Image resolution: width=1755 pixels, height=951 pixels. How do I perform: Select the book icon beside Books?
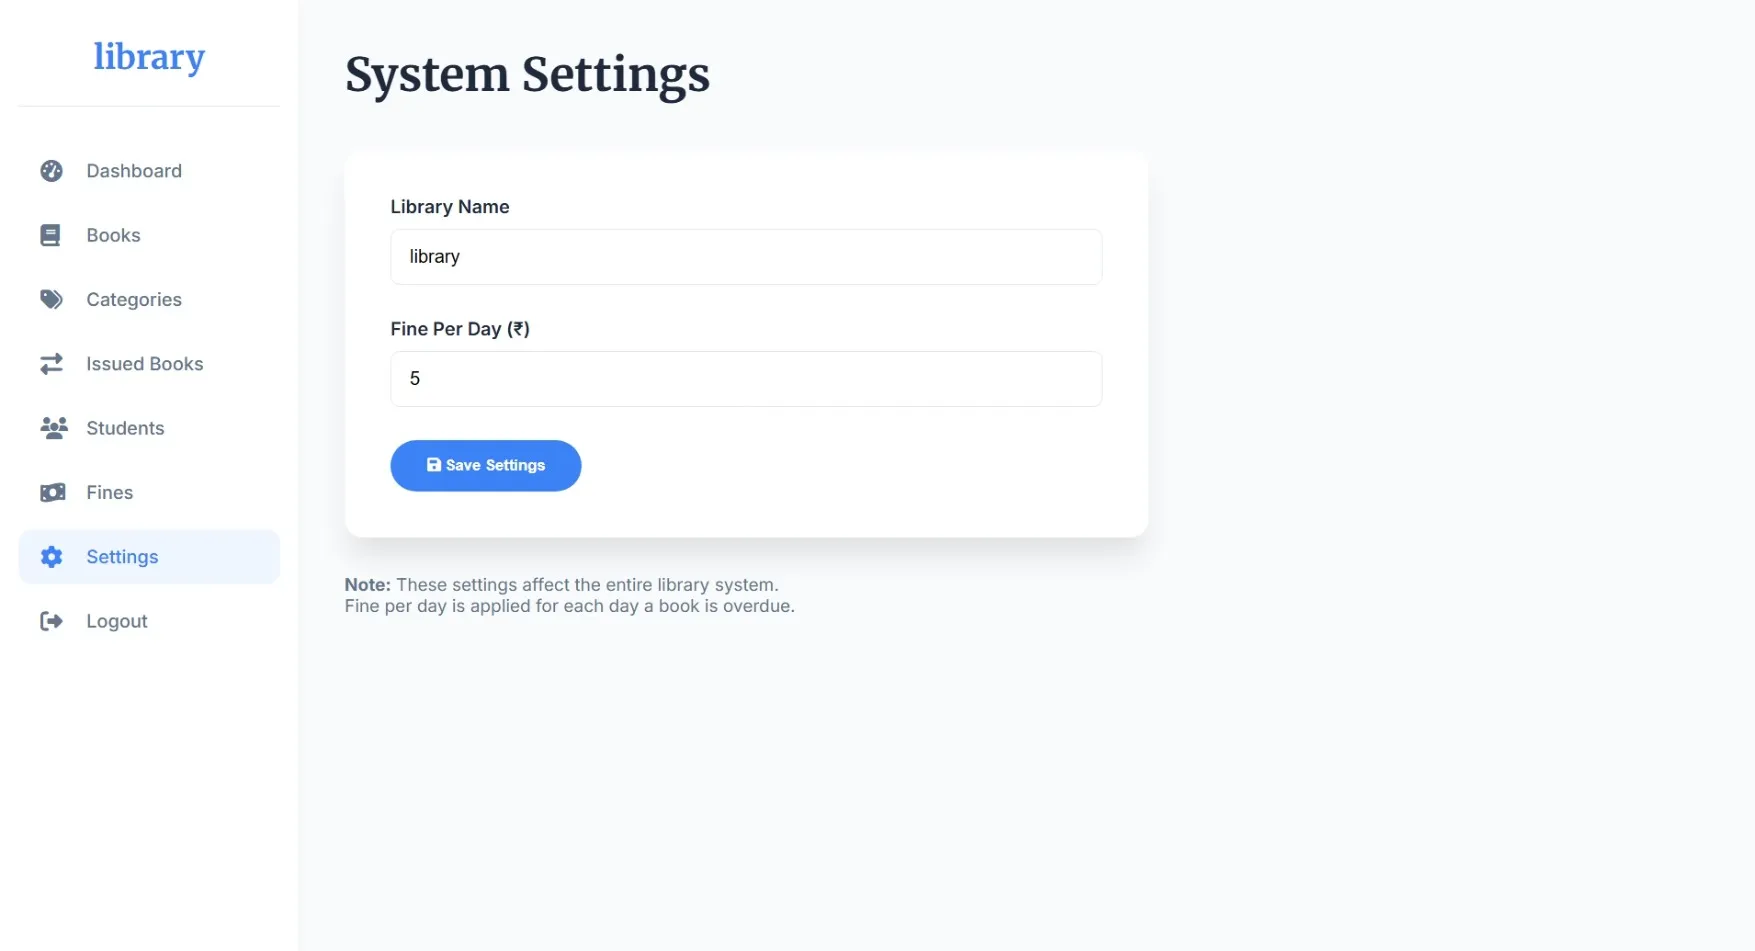(51, 235)
